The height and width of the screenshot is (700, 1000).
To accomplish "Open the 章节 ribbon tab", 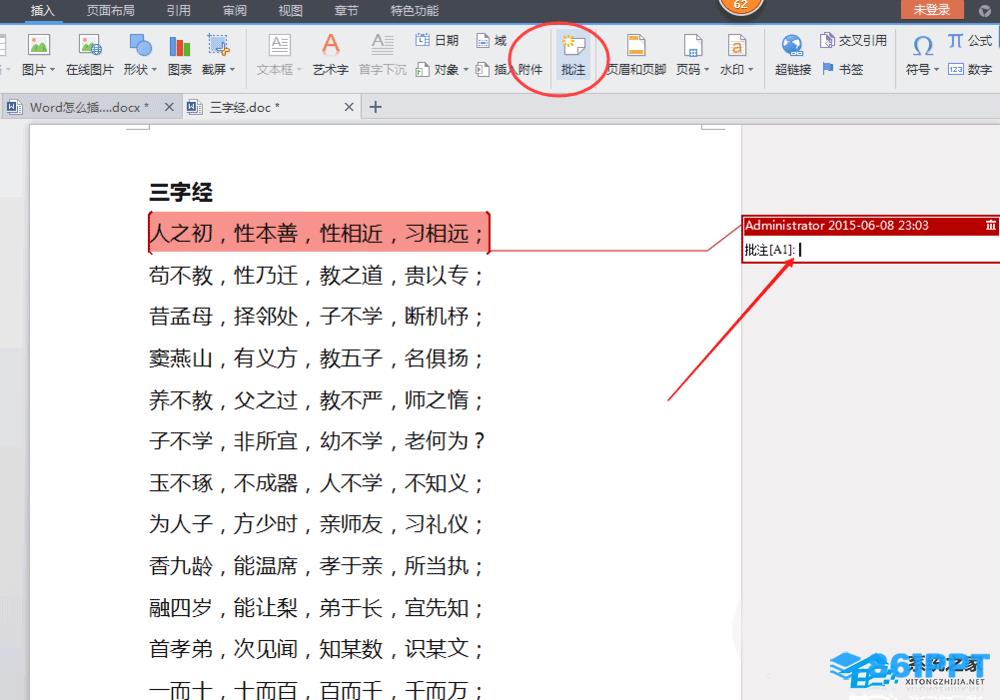I will tap(346, 10).
